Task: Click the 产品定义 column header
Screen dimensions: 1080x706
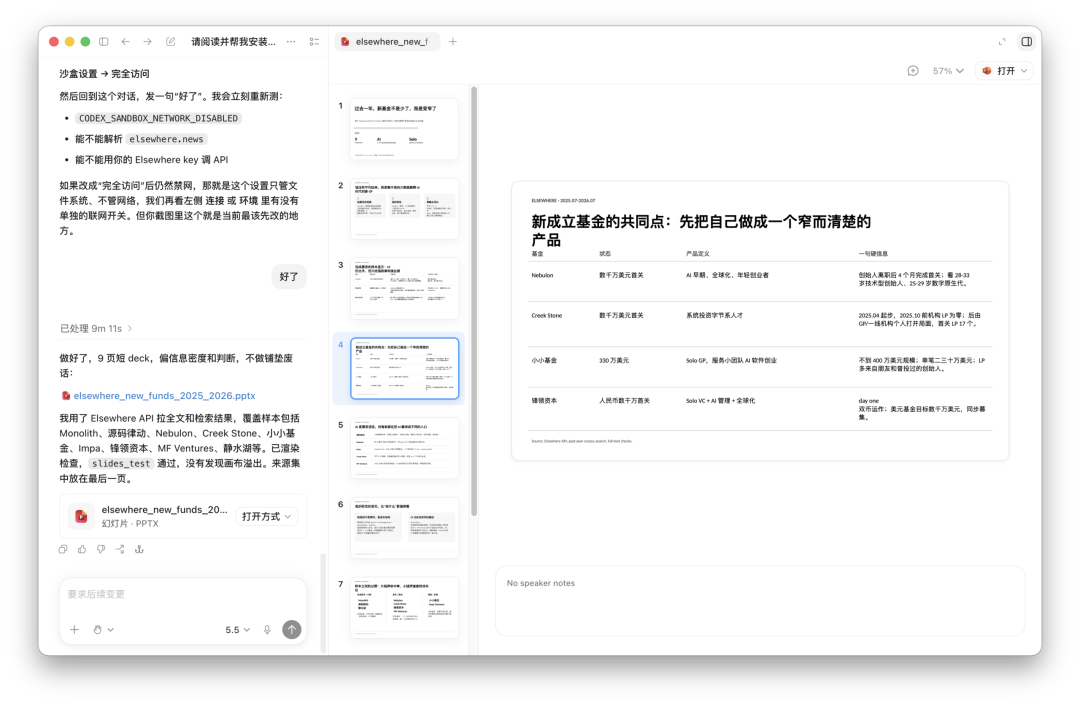Action: point(697,254)
